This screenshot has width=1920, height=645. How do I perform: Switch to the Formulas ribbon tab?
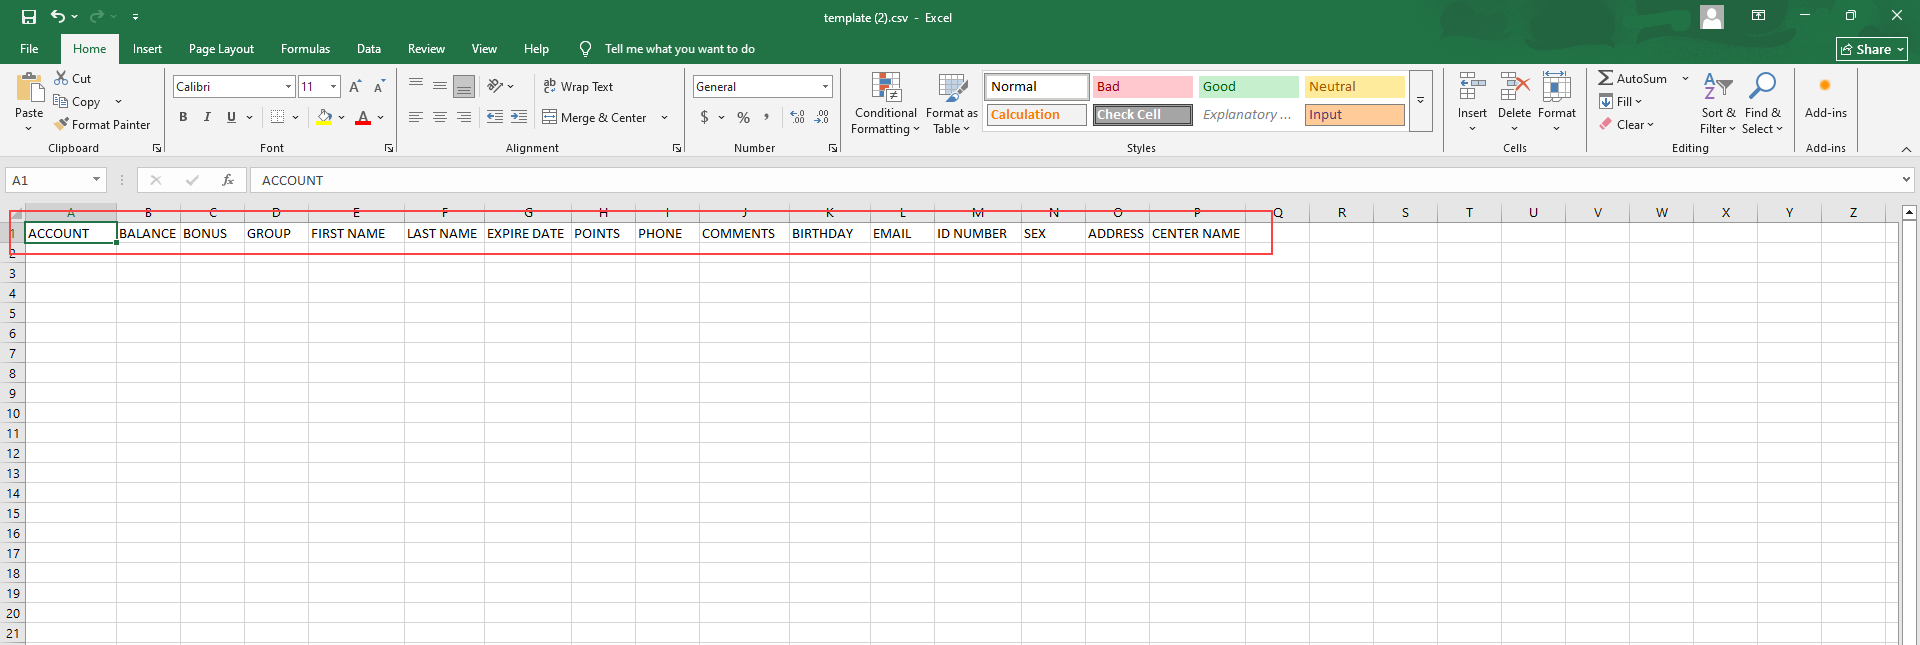coord(305,49)
